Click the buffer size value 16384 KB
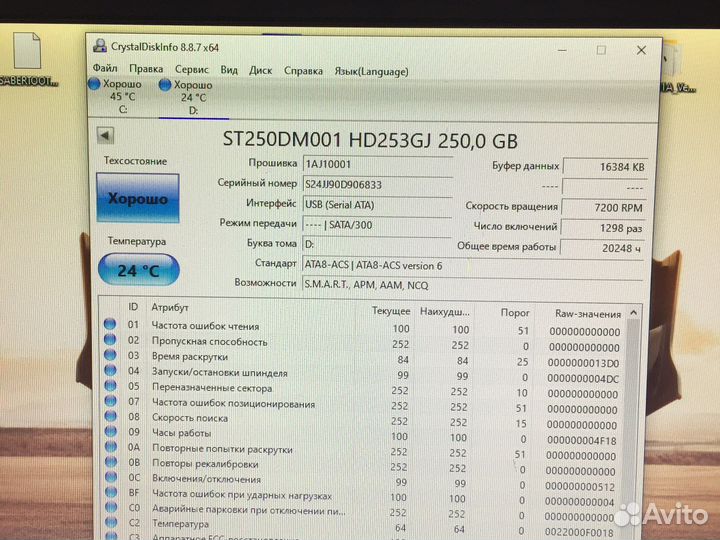 (605, 167)
